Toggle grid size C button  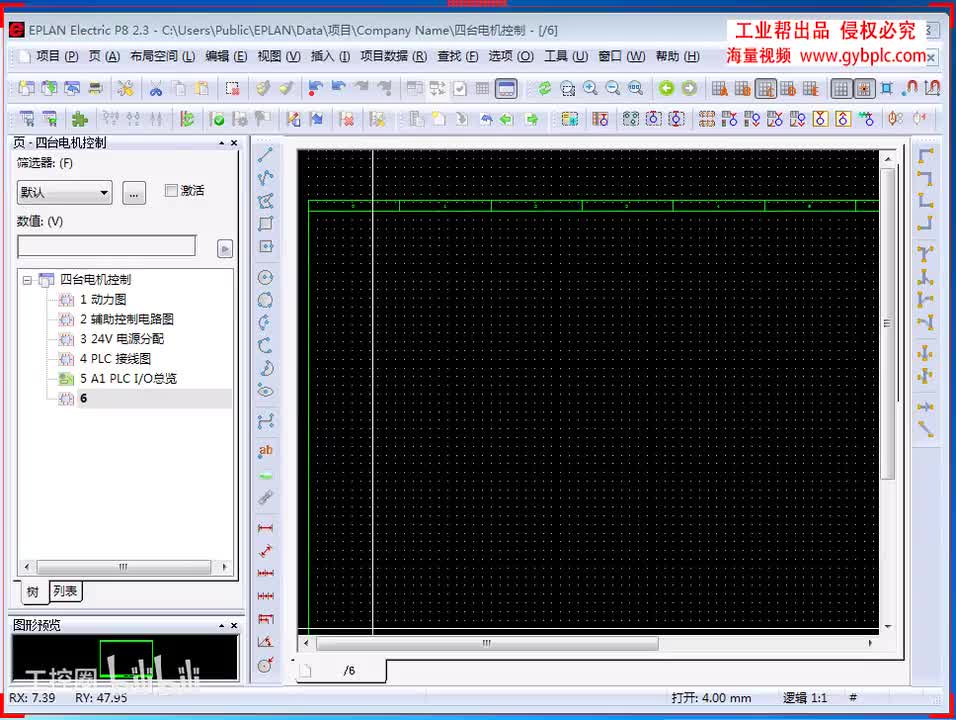click(765, 89)
